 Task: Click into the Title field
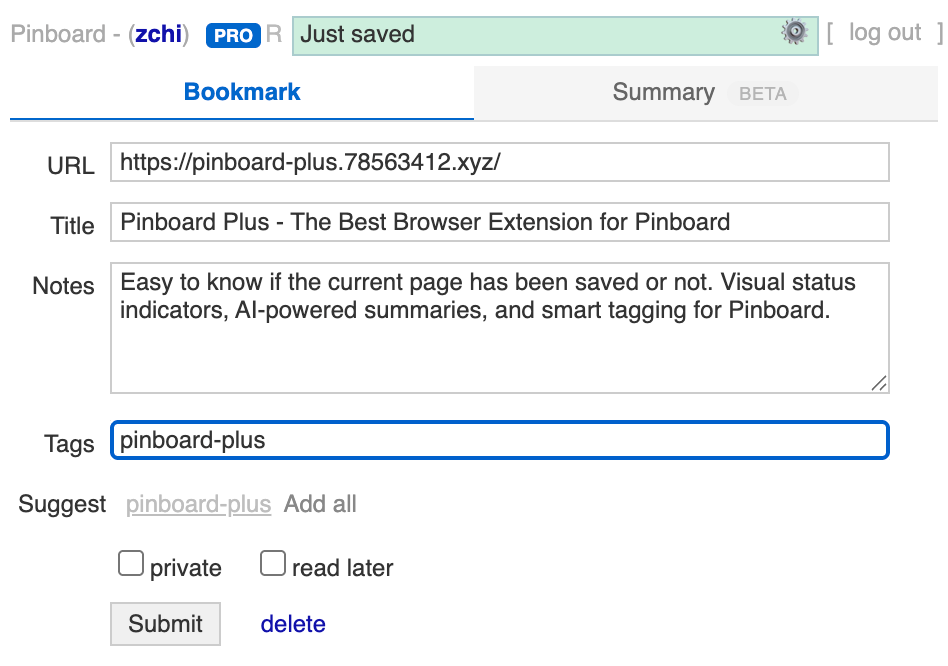tap(499, 222)
